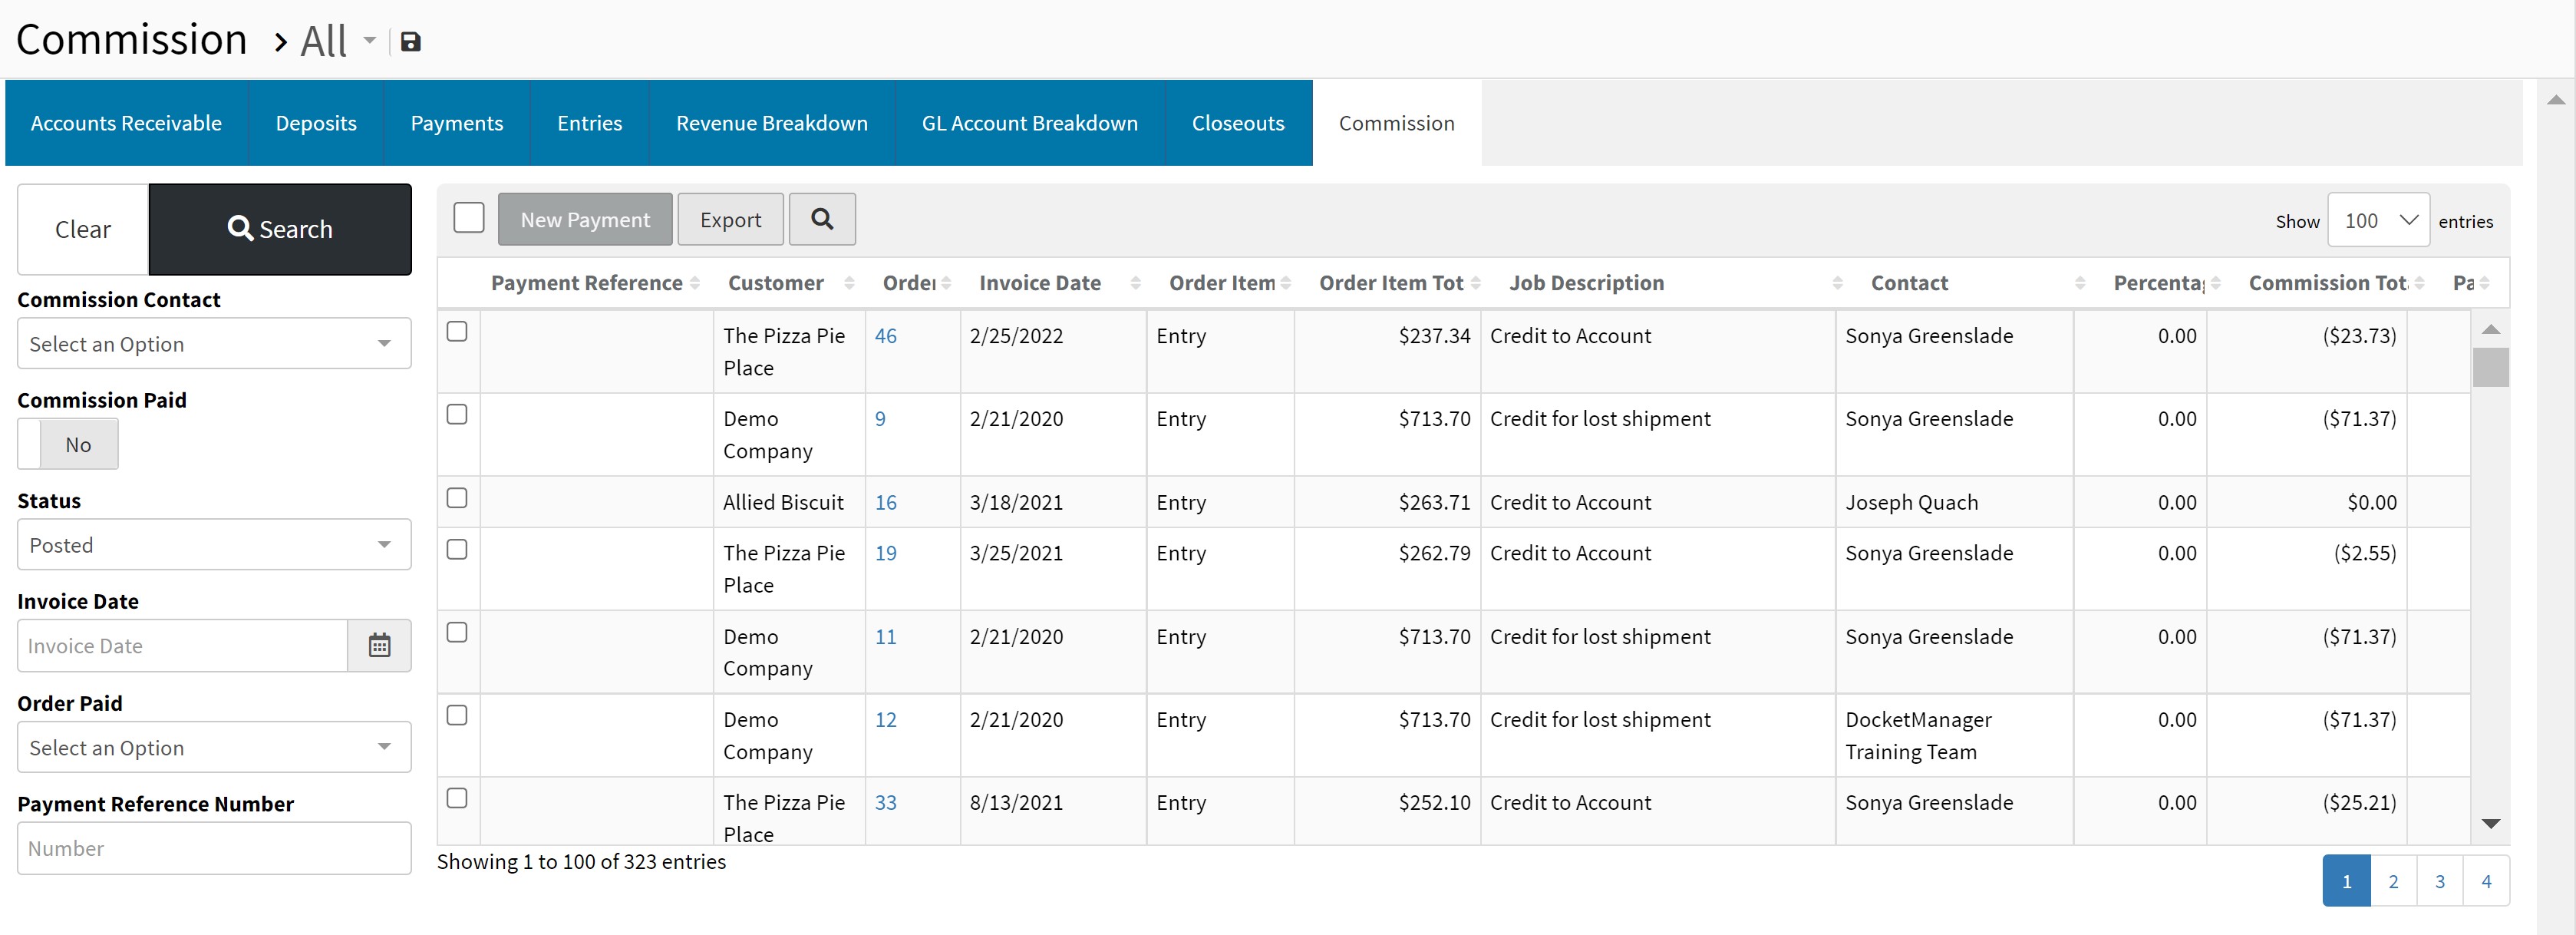Toggle the Commission Paid No switch
The width and height of the screenshot is (2576, 935).
click(x=68, y=444)
